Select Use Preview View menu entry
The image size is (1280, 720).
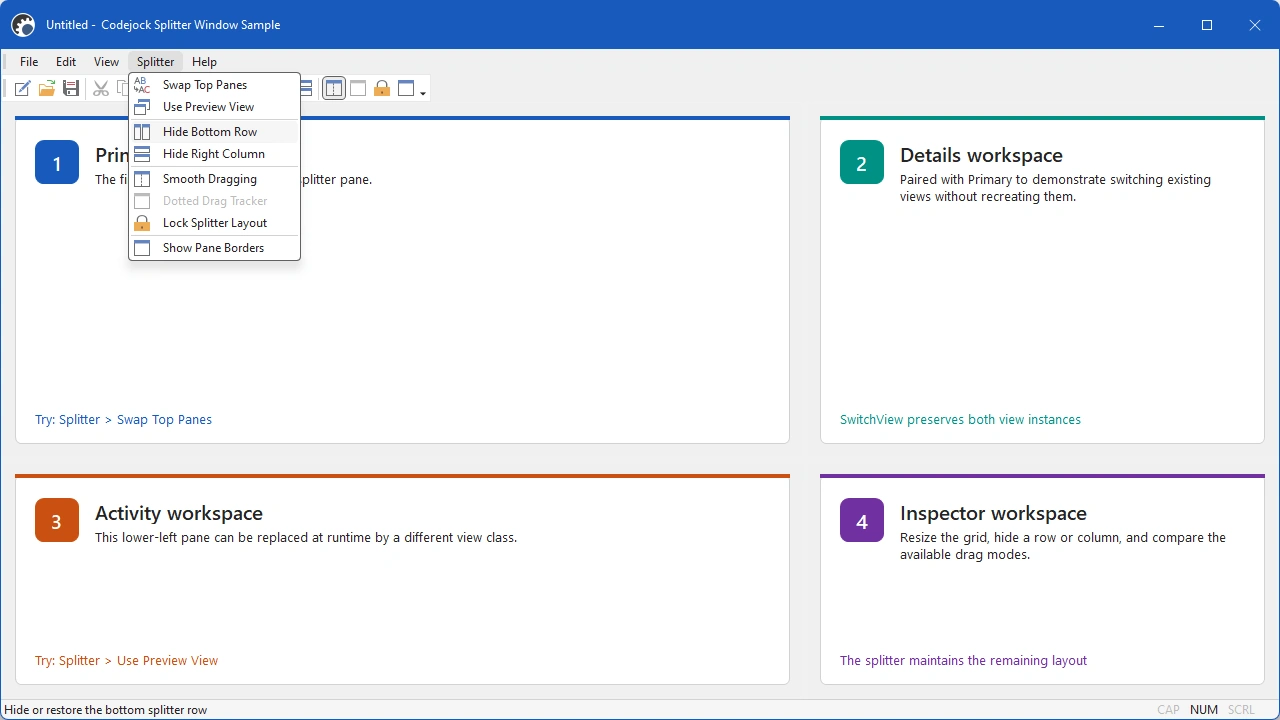click(215, 107)
